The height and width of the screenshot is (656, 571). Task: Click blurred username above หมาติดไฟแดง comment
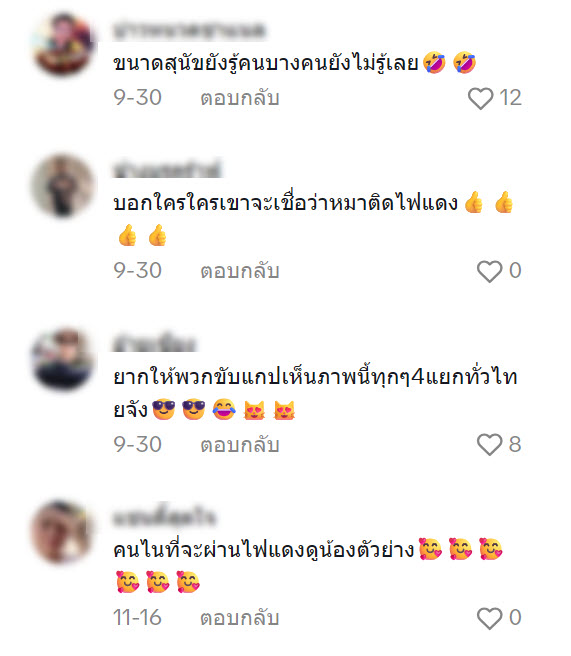(166, 169)
